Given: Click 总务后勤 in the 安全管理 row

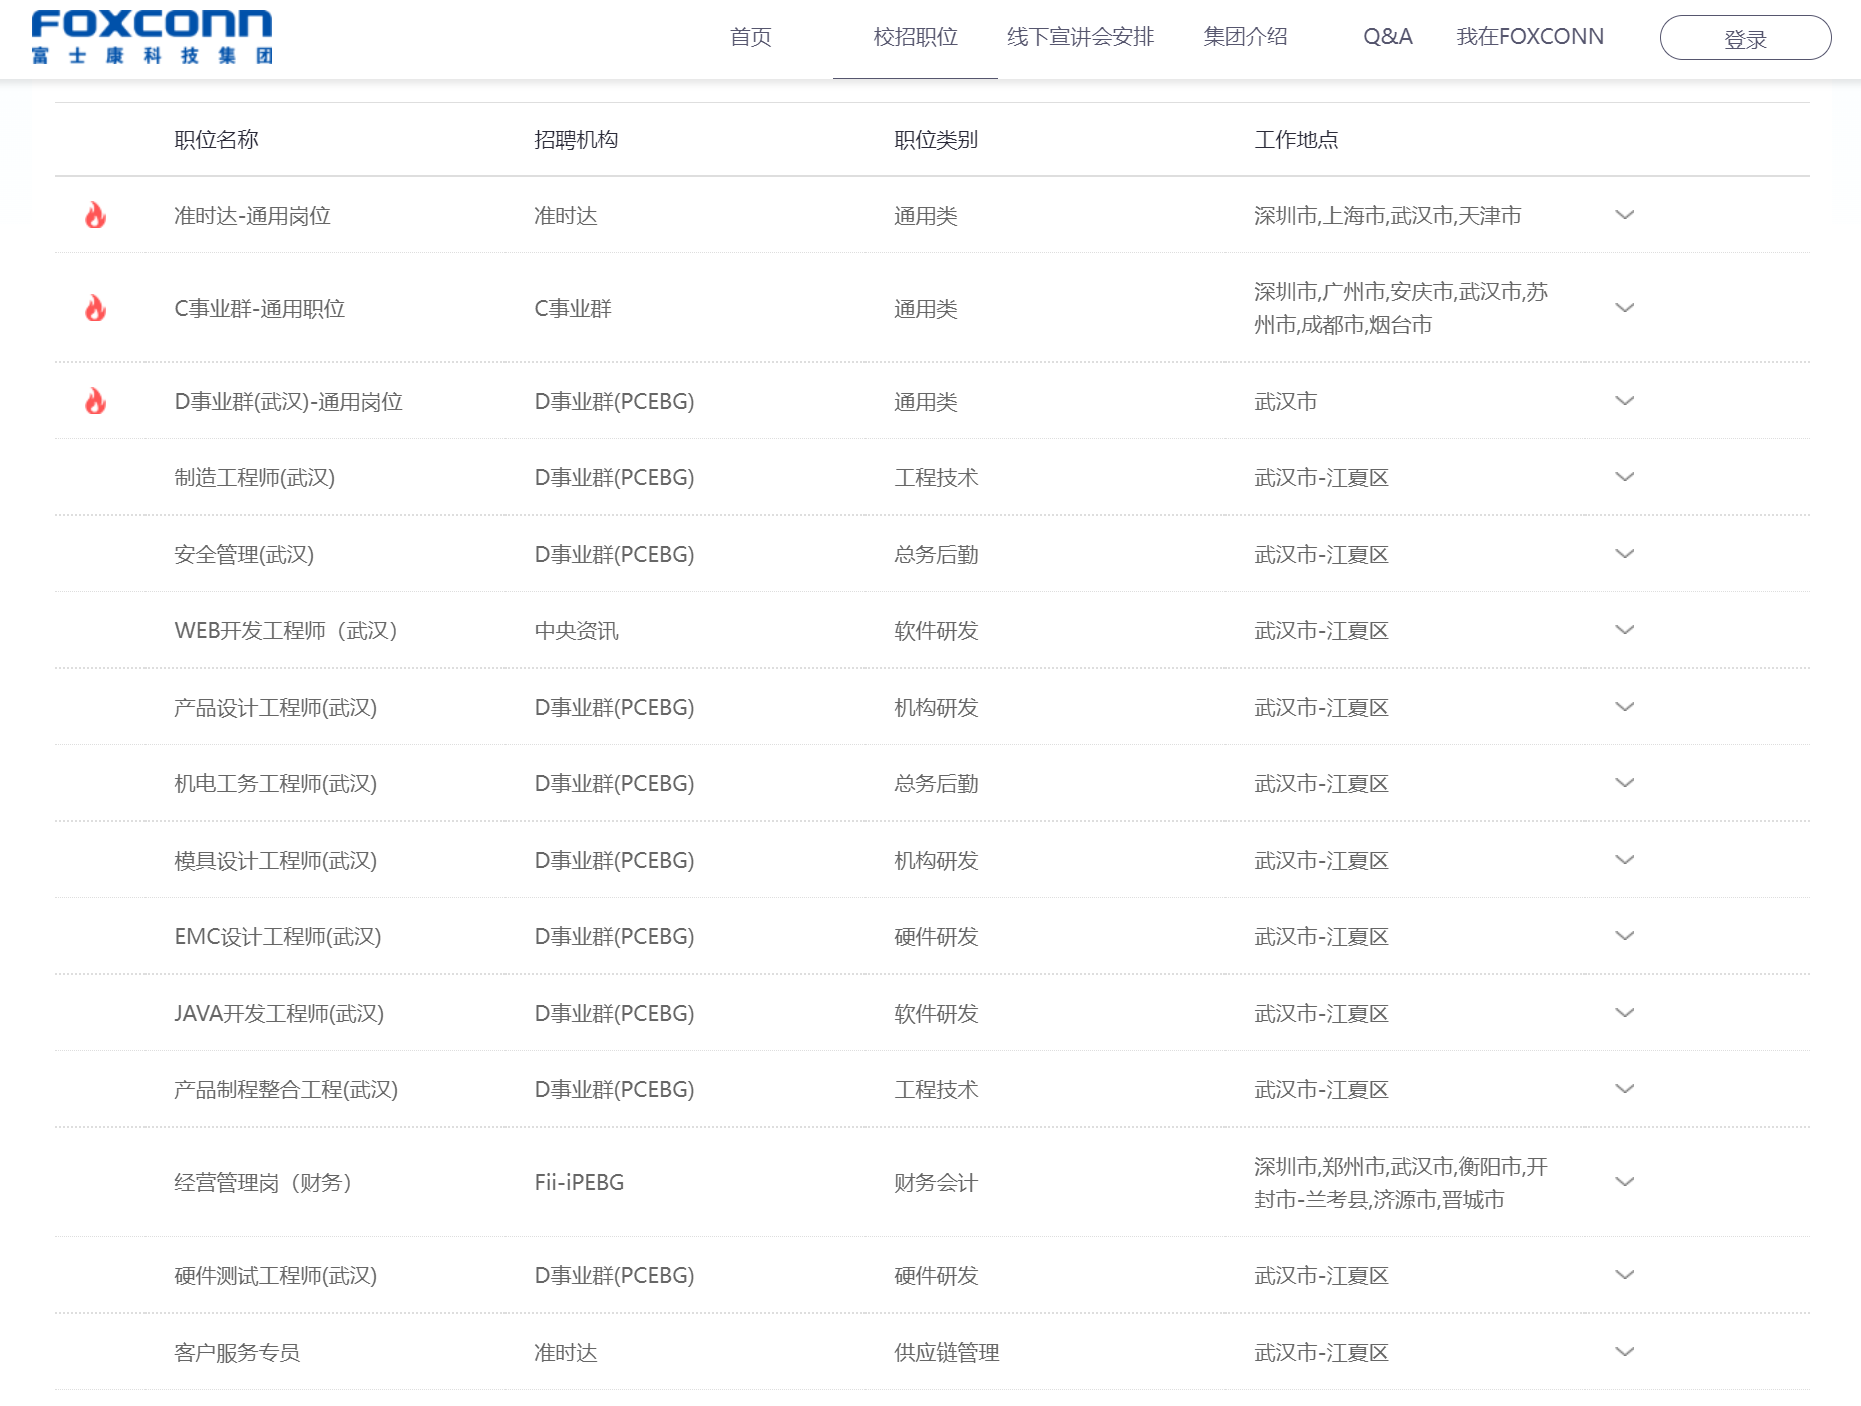Looking at the screenshot, I should pyautogui.click(x=936, y=555).
